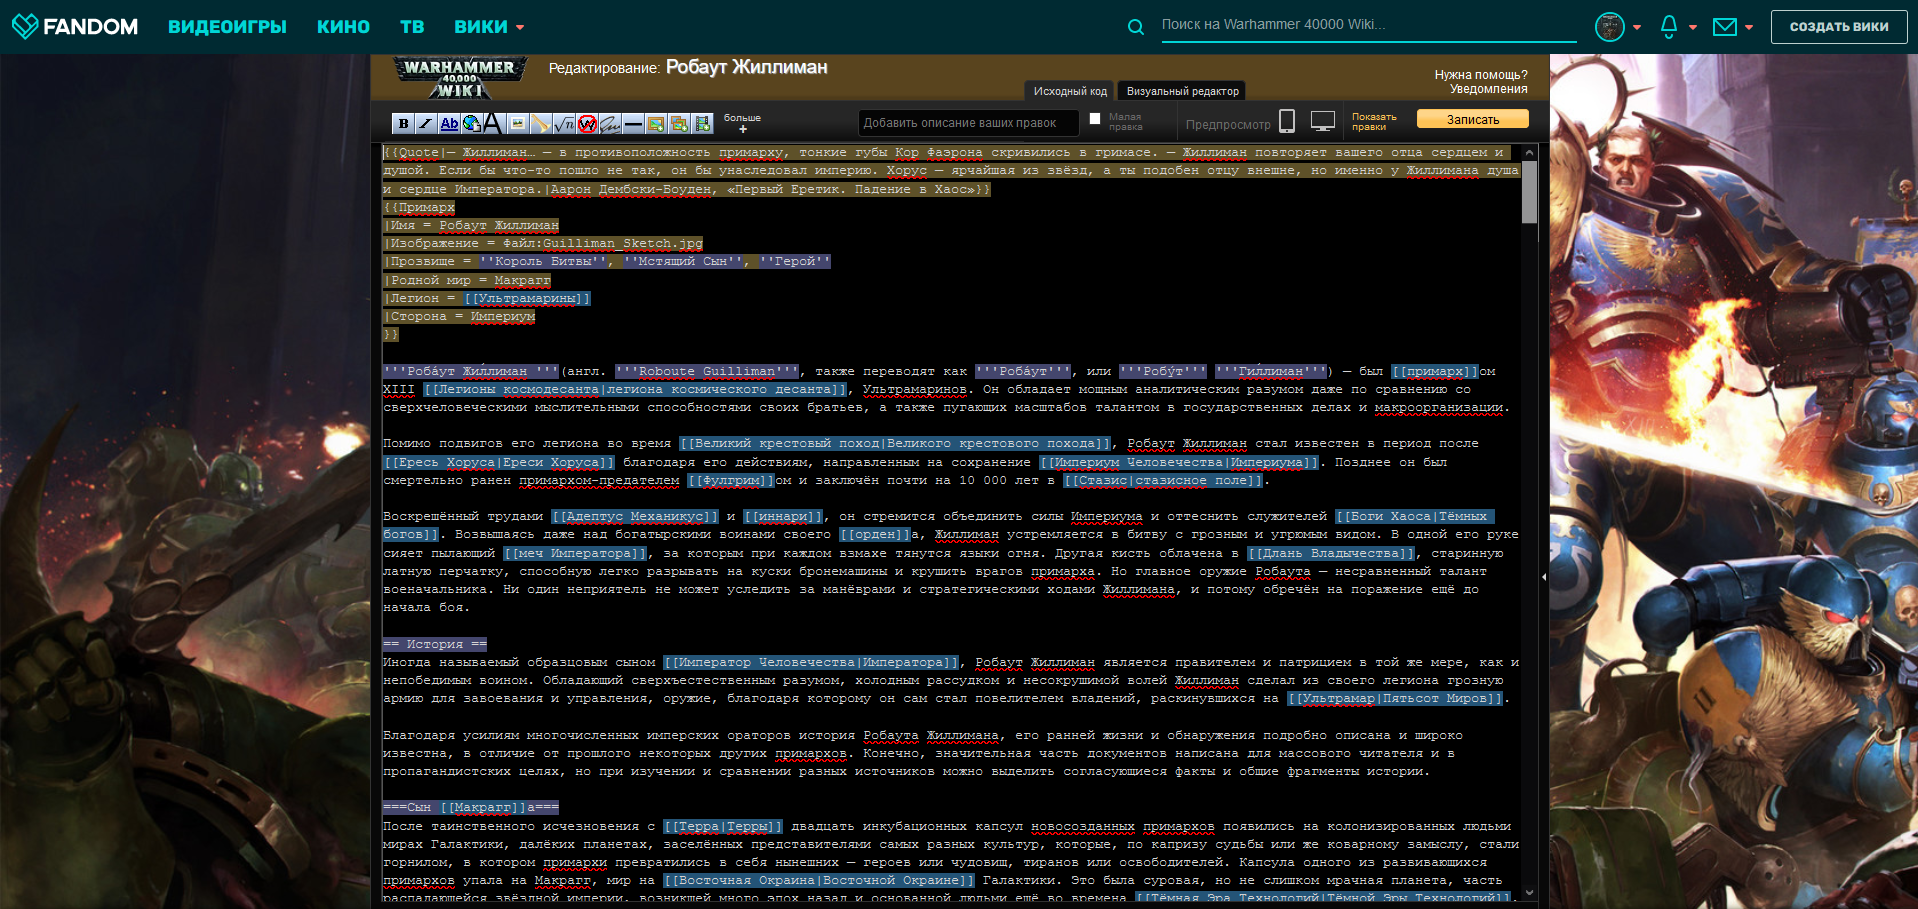This screenshot has width=1918, height=909.
Task: Insert signature with timestamp icon
Action: pyautogui.click(x=610, y=123)
